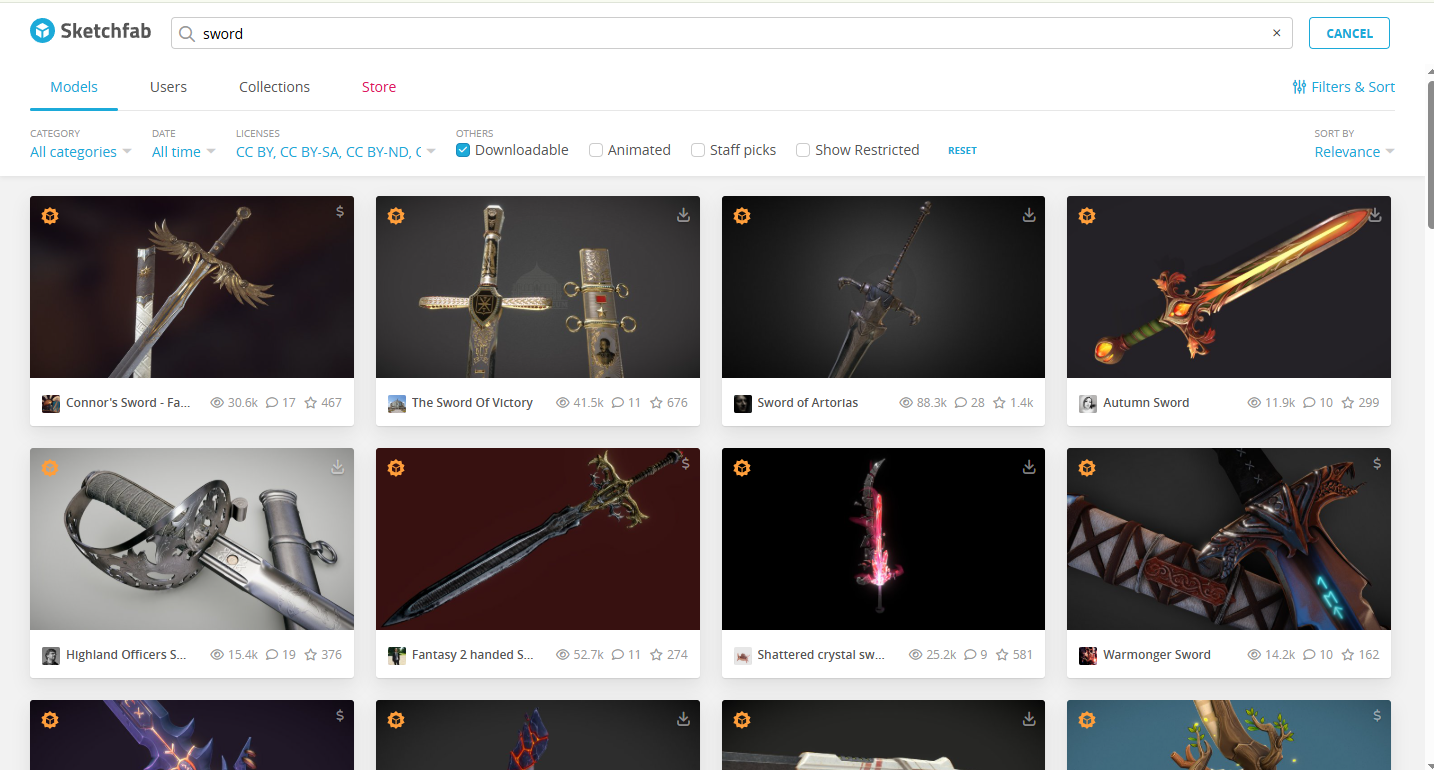Open the Sketchfab home logo
This screenshot has width=1434, height=770.
click(x=90, y=31)
